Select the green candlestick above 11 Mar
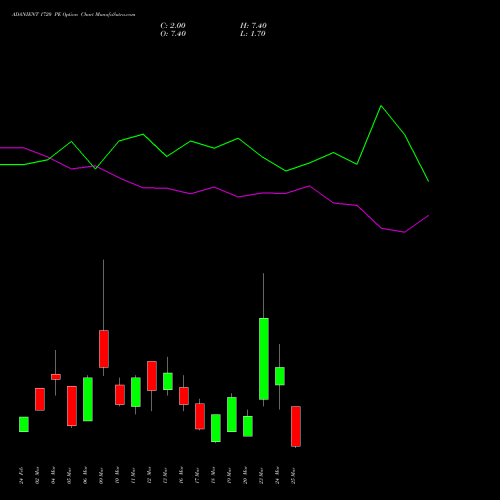 point(136,392)
